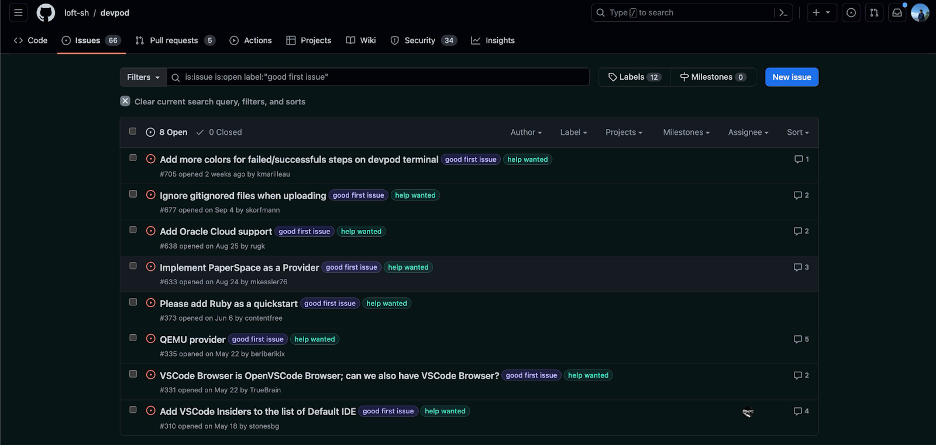Switch to the Insights tab

pos(492,41)
